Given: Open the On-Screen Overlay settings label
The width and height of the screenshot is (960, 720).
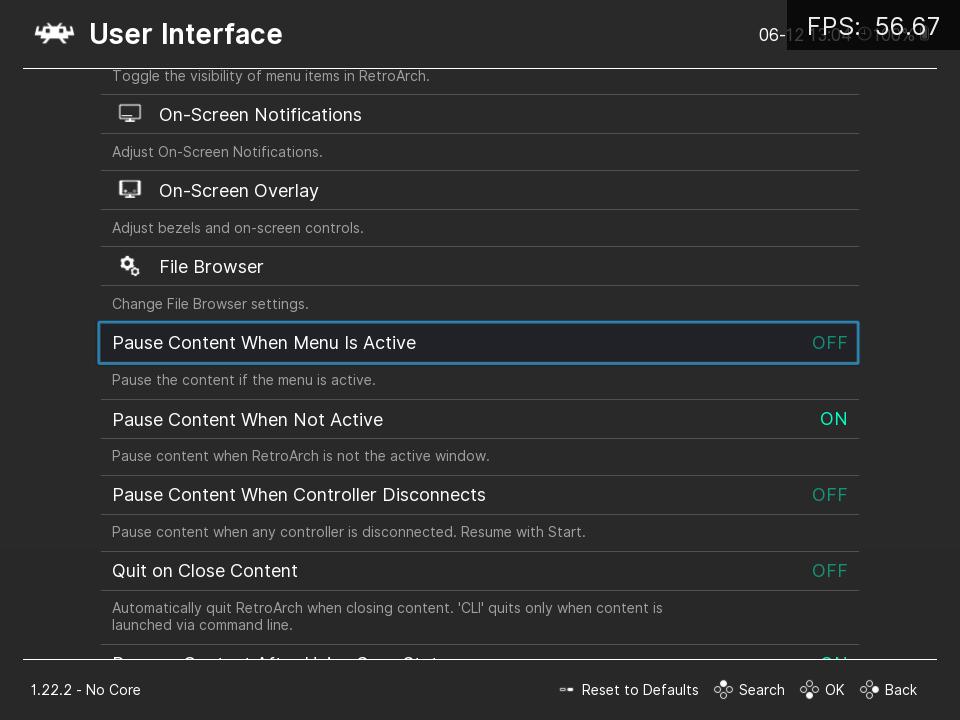Looking at the screenshot, I should pos(238,191).
